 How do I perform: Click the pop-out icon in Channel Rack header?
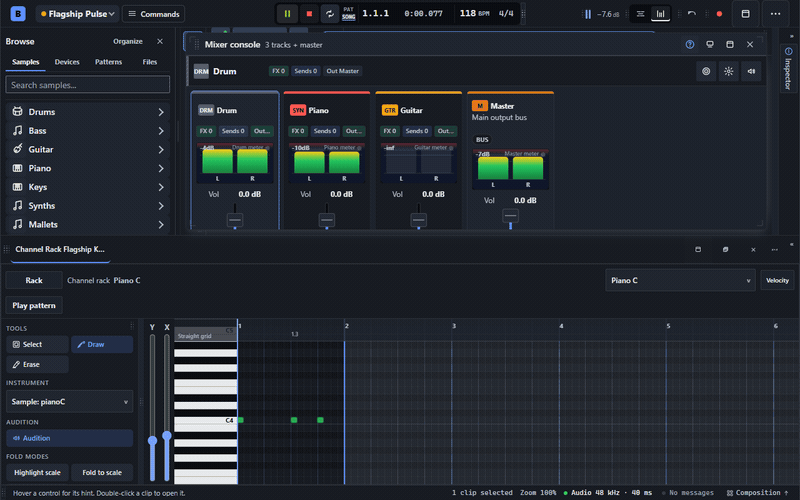[x=698, y=249]
